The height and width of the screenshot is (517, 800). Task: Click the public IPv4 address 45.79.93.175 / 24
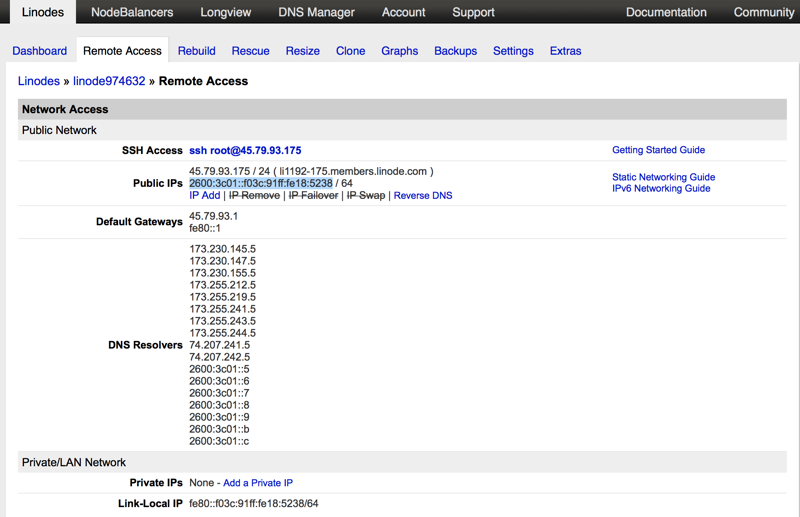[x=230, y=171]
